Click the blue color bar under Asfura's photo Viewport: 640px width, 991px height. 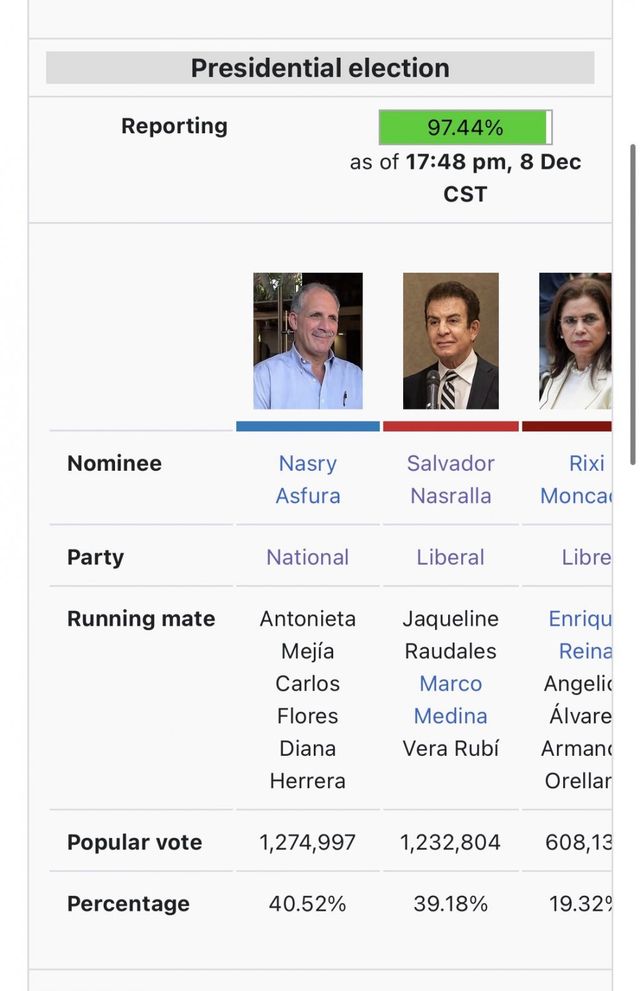click(x=308, y=426)
